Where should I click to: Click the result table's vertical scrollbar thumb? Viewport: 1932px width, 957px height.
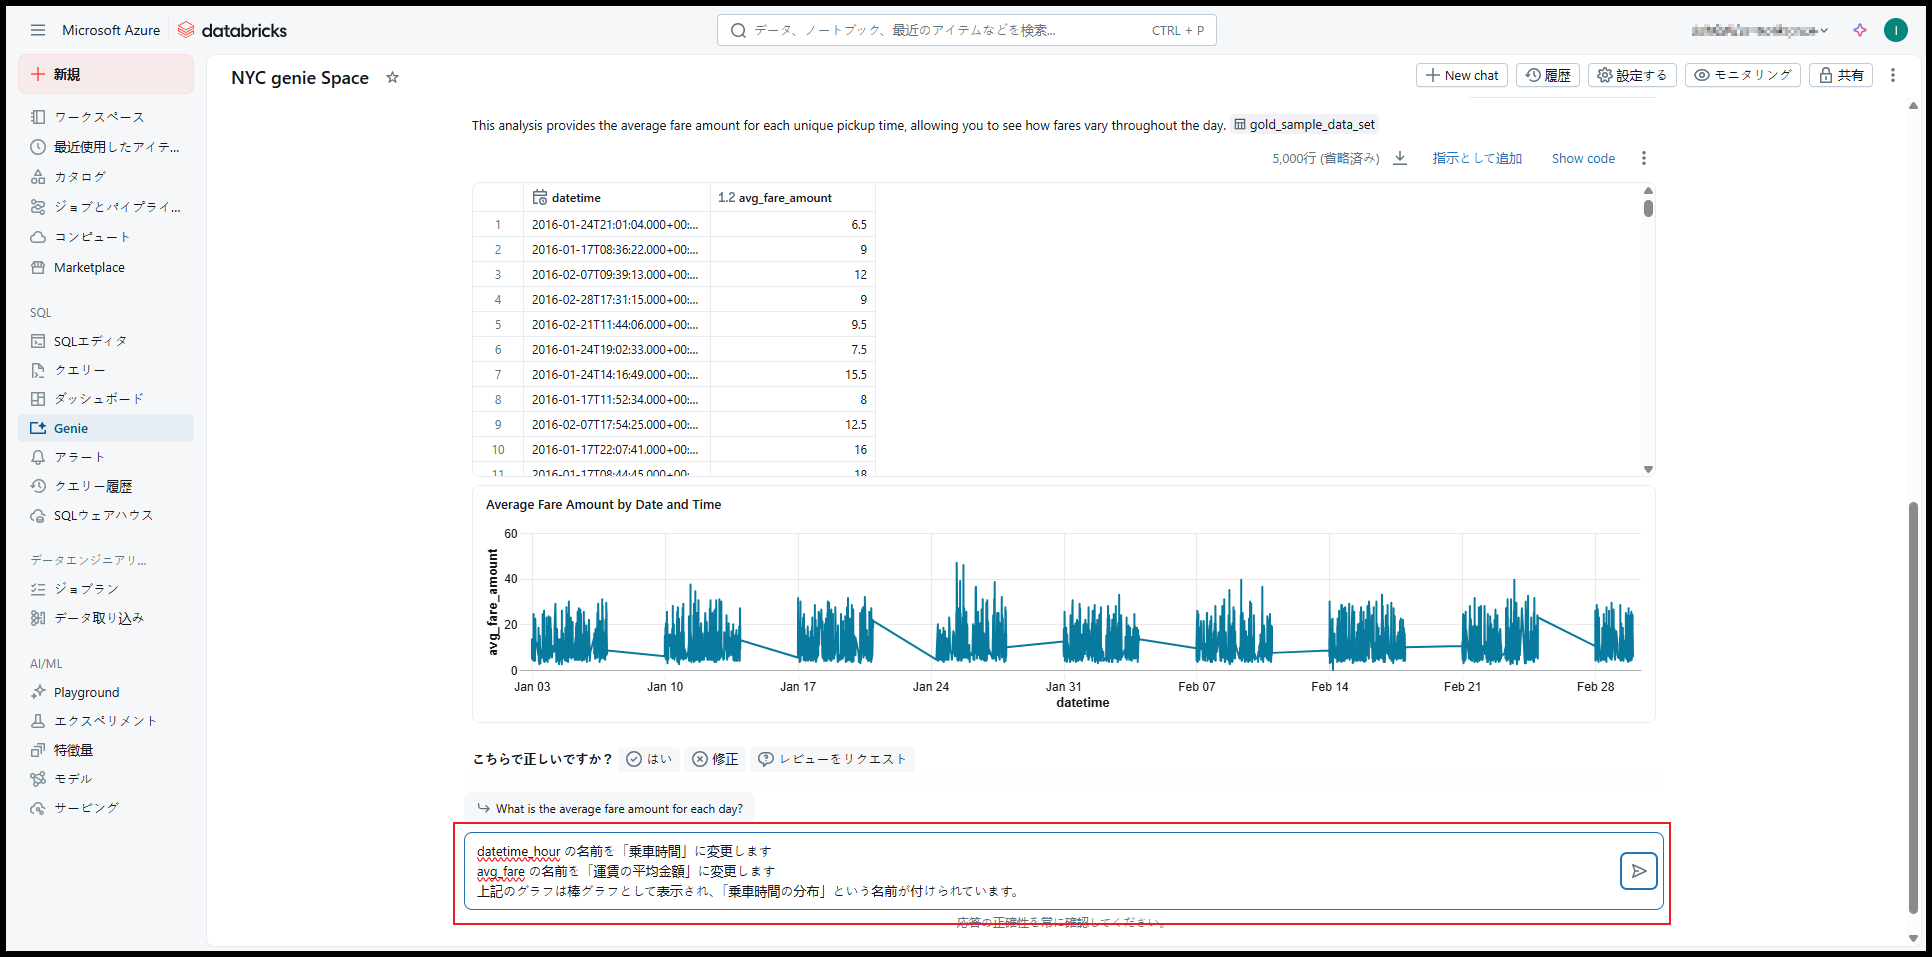click(x=1648, y=208)
